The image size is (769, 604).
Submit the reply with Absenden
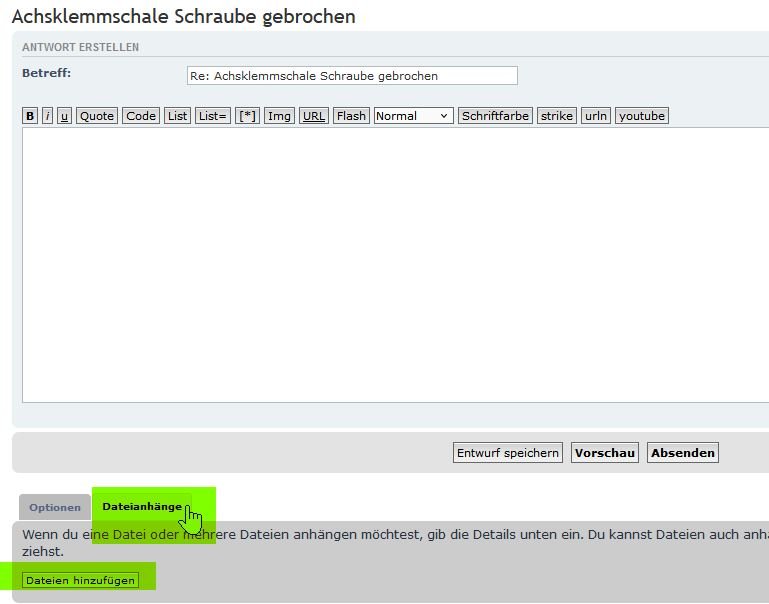tap(683, 453)
